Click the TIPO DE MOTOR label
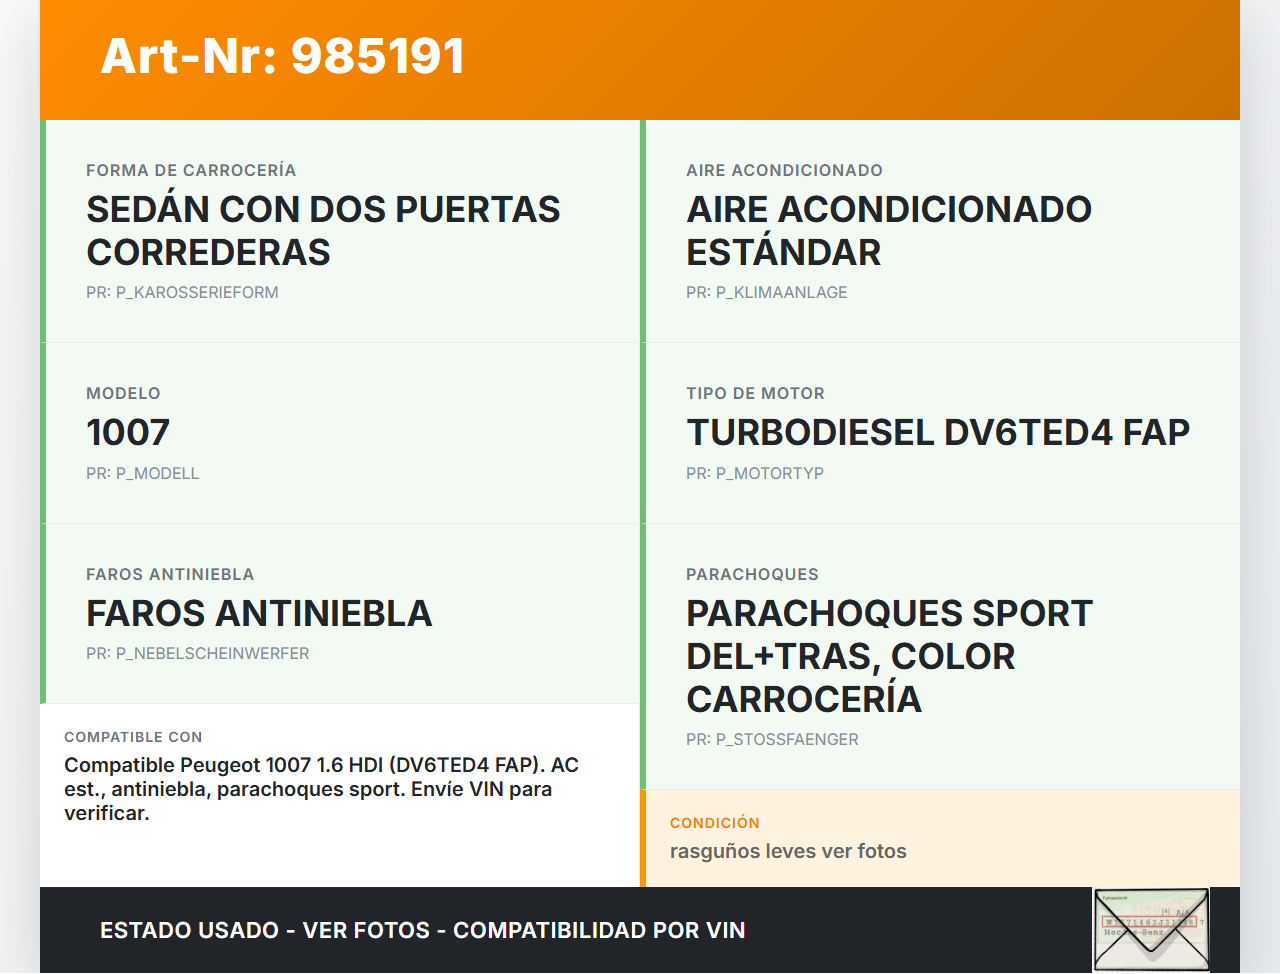 point(755,394)
